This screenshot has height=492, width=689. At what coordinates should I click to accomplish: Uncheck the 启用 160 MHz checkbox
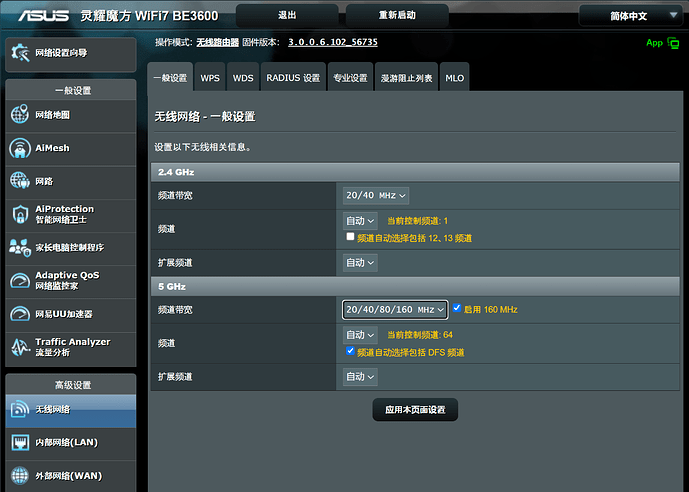(457, 309)
